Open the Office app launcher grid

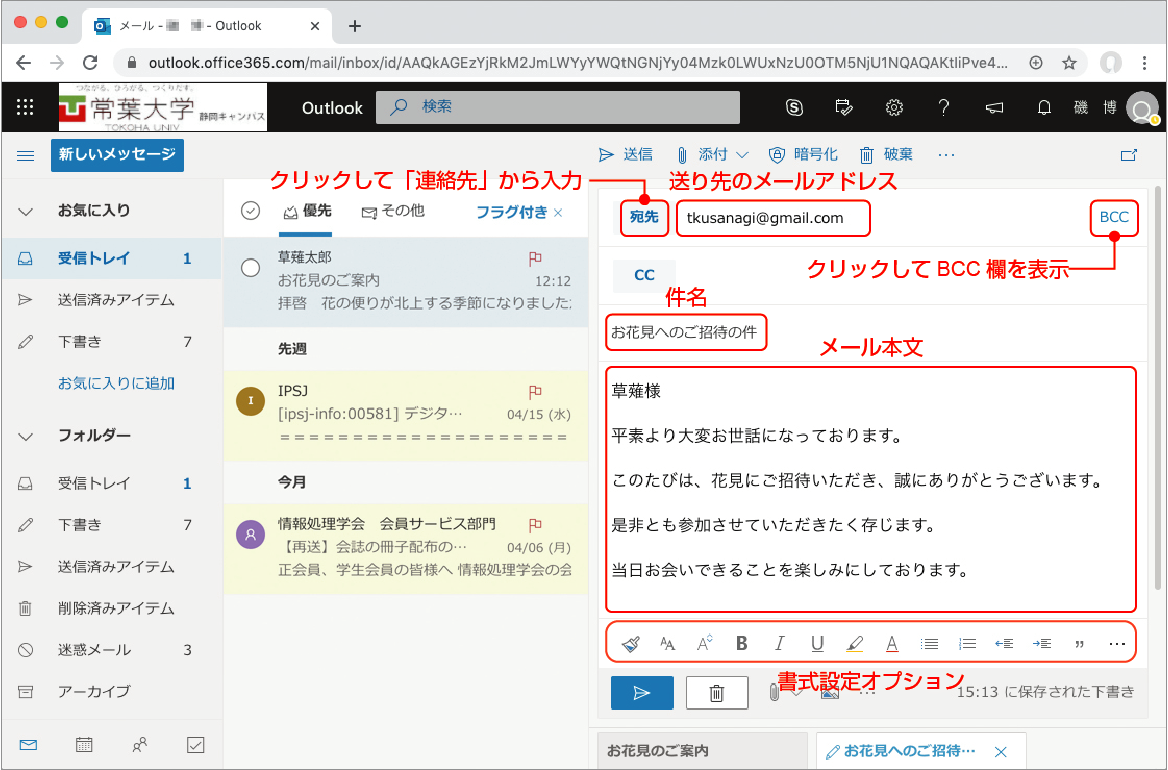(26, 108)
